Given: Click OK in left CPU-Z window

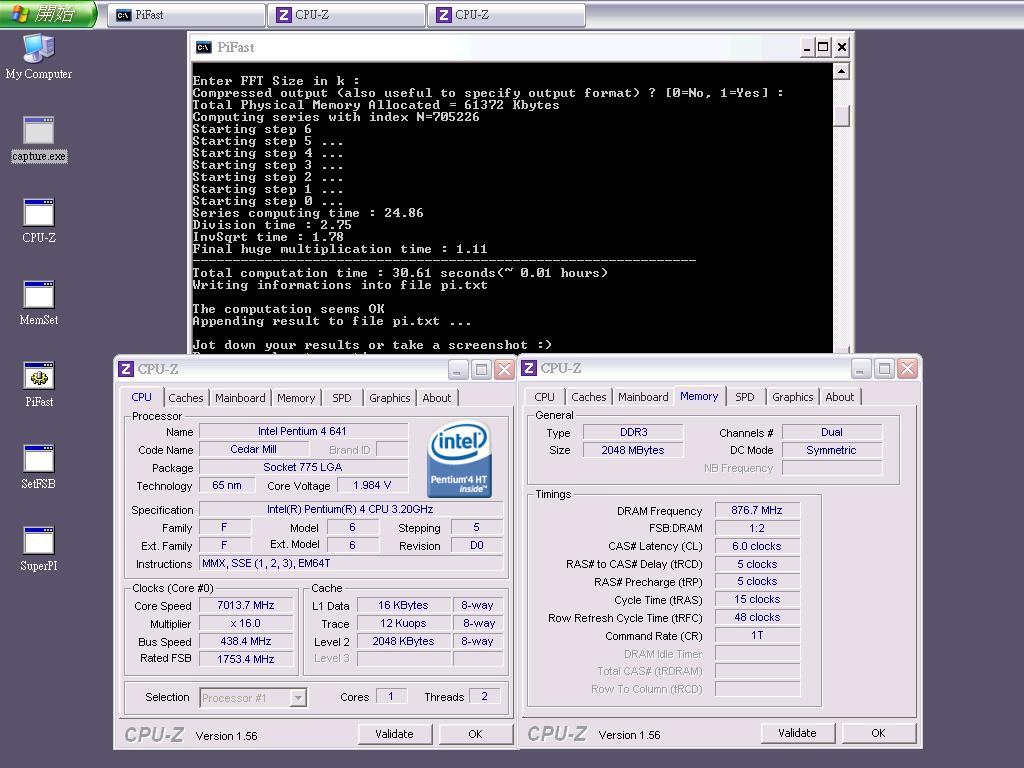Looking at the screenshot, I should [475, 734].
